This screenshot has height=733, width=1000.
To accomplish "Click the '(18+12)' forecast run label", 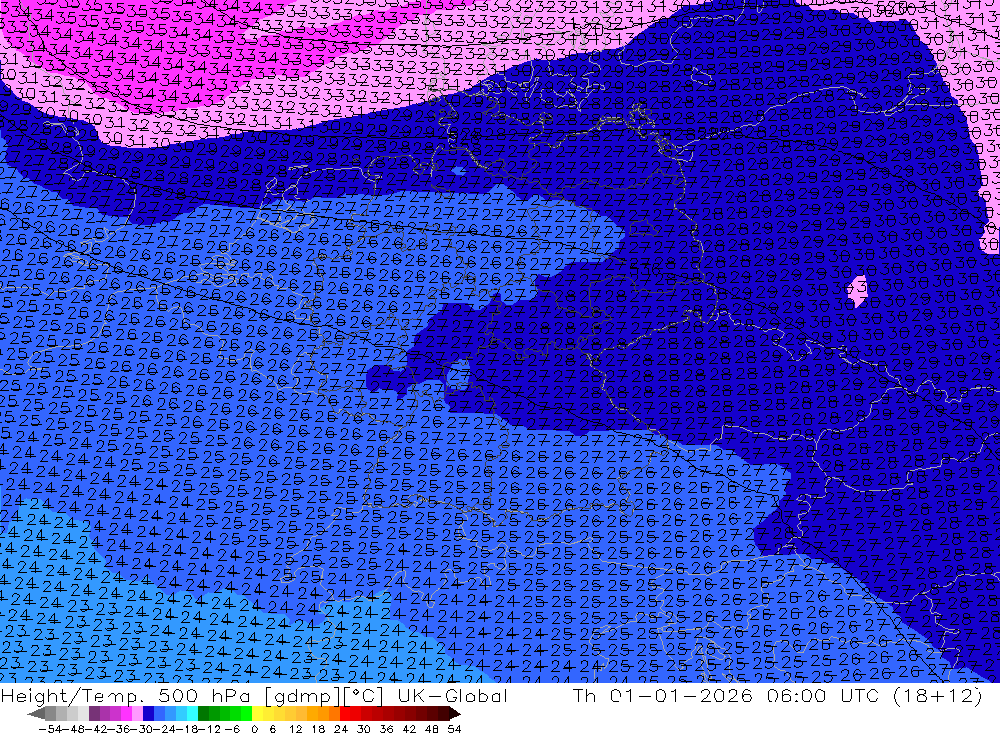I will pyautogui.click(x=938, y=695).
